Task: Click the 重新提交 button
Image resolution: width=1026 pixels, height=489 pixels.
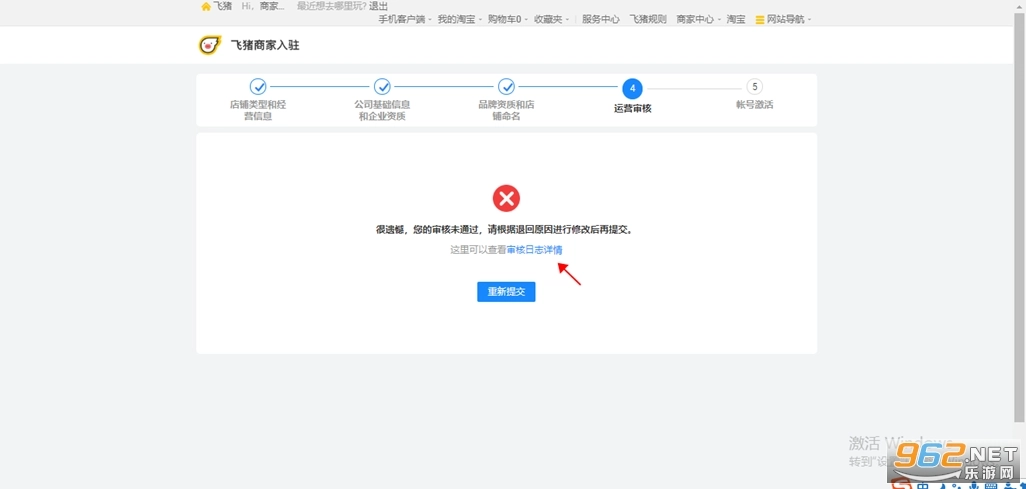Action: [x=506, y=291]
